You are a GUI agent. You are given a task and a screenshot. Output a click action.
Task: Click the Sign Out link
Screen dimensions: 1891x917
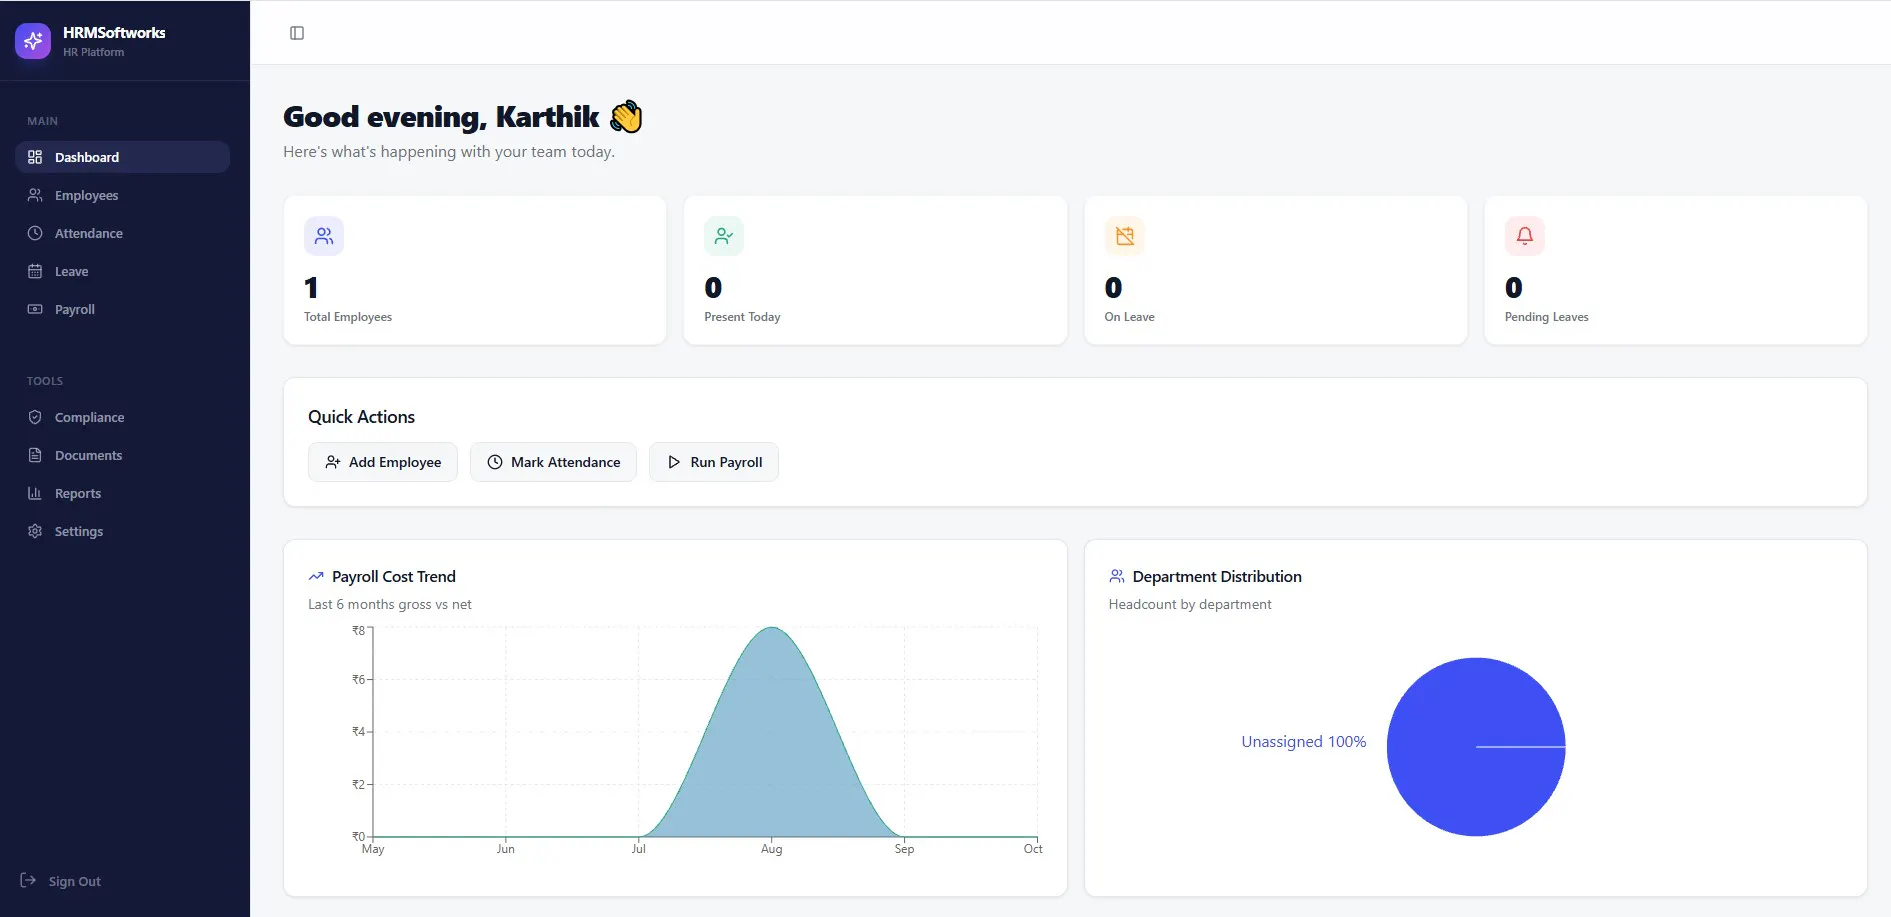(61, 881)
